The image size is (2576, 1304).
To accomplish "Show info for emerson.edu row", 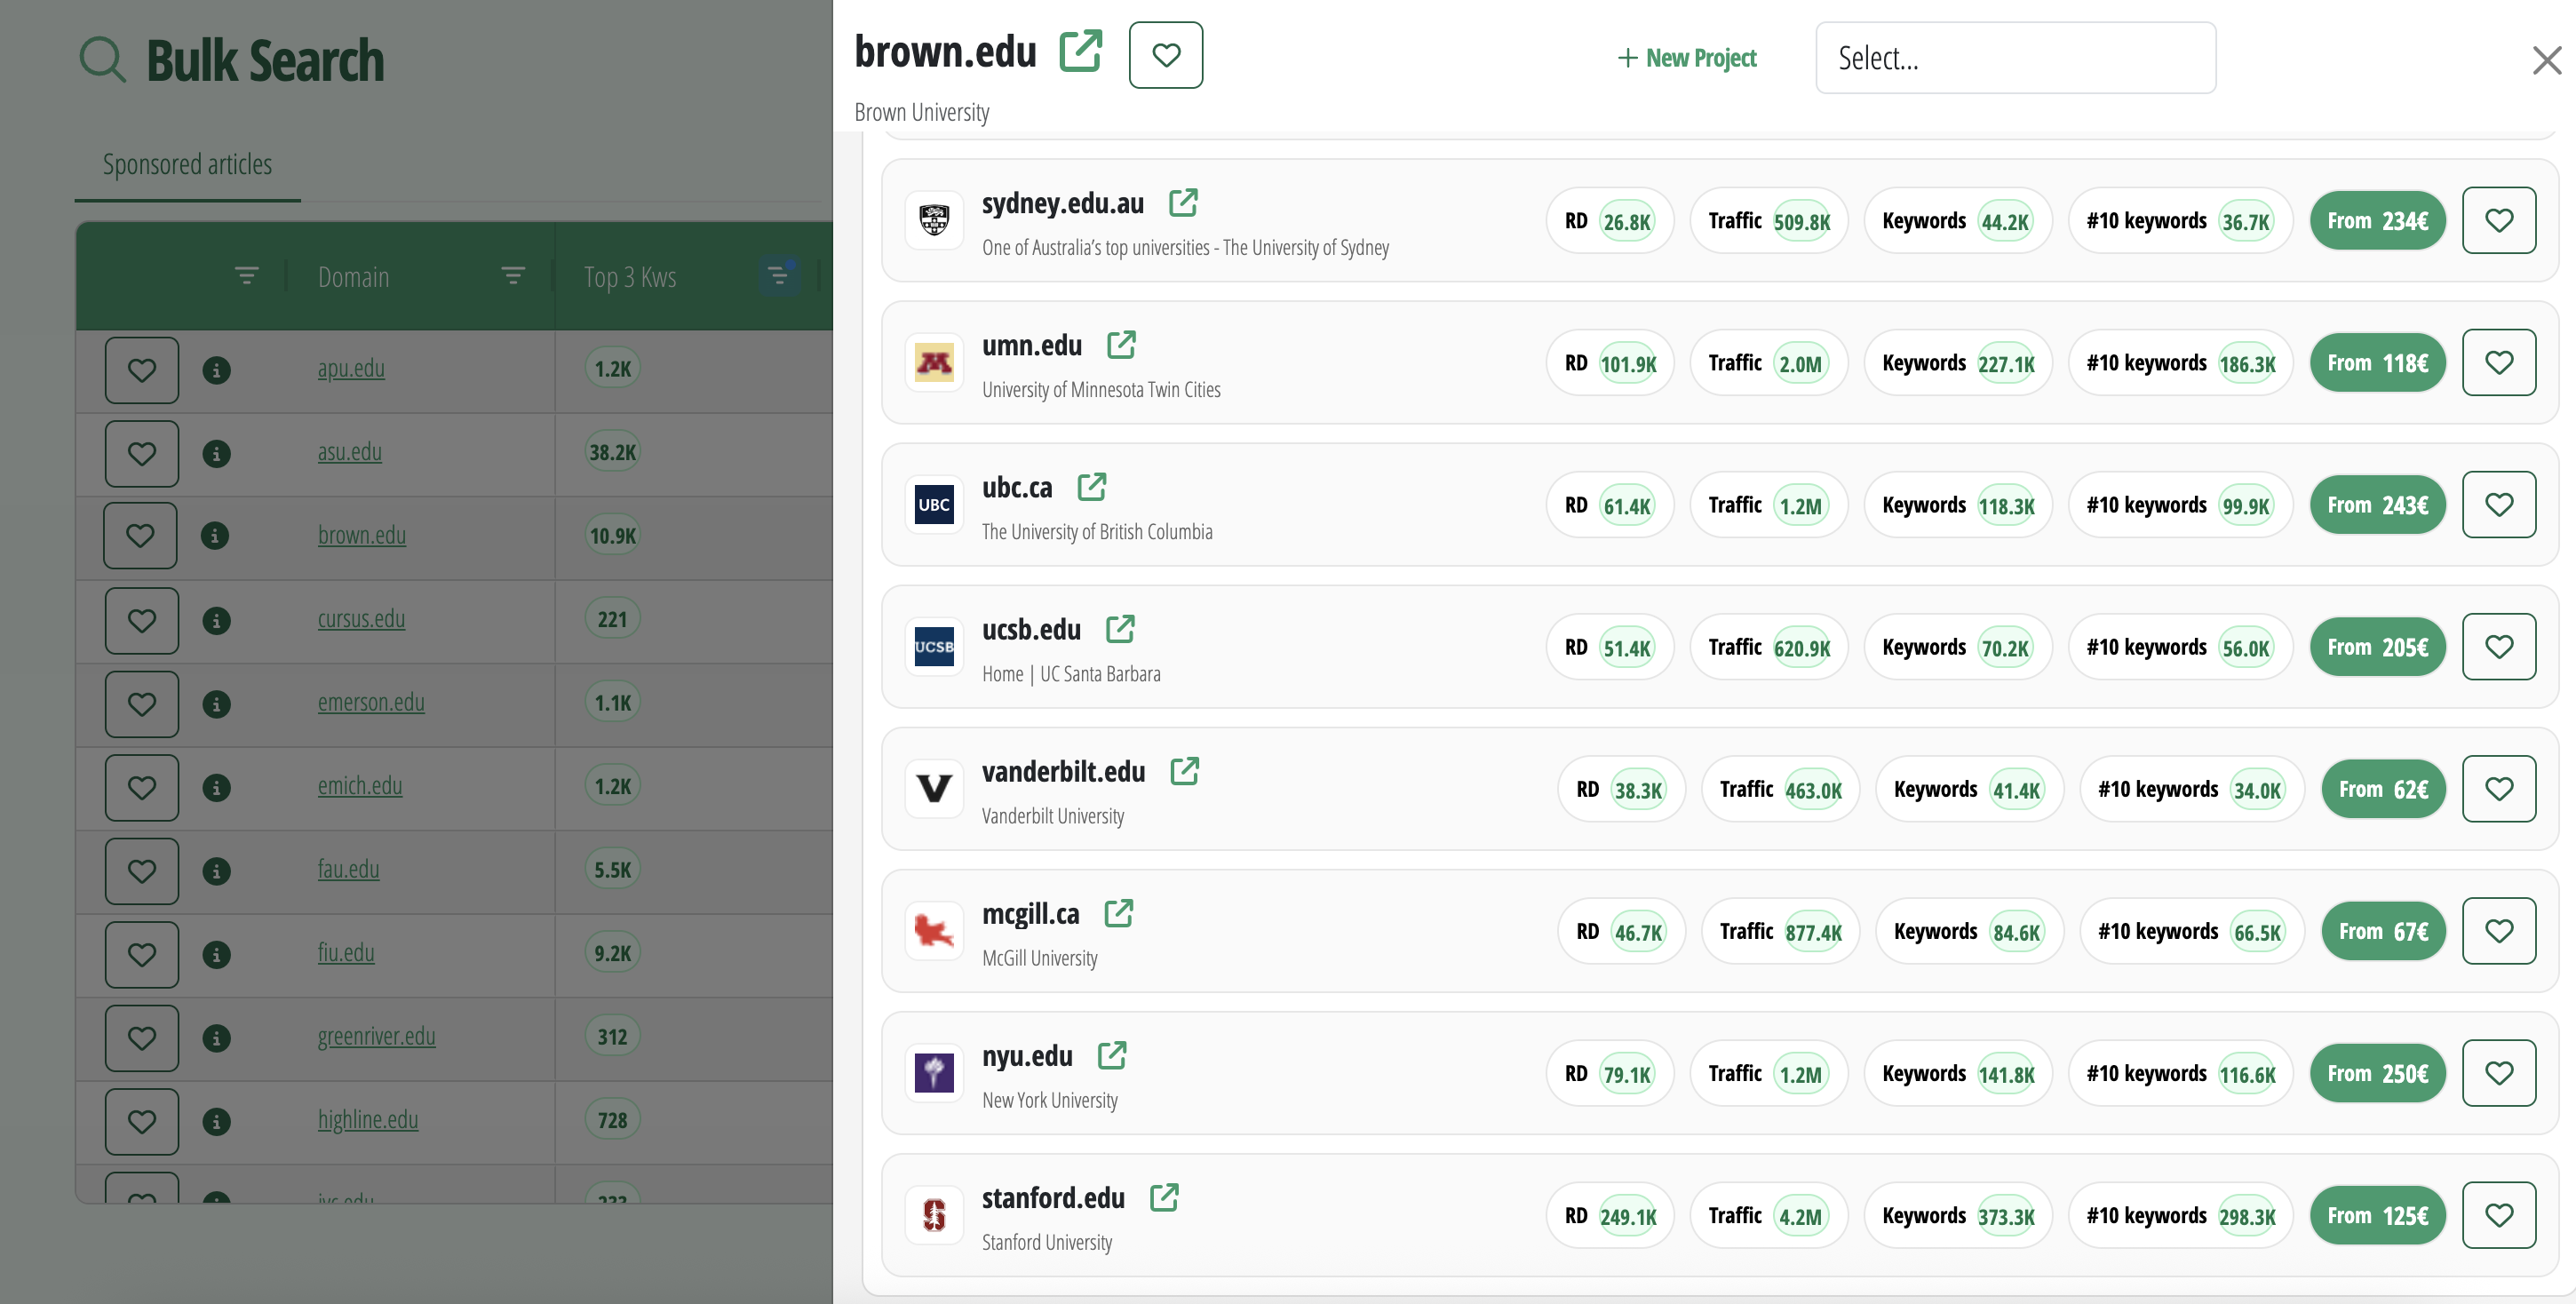I will [216, 704].
